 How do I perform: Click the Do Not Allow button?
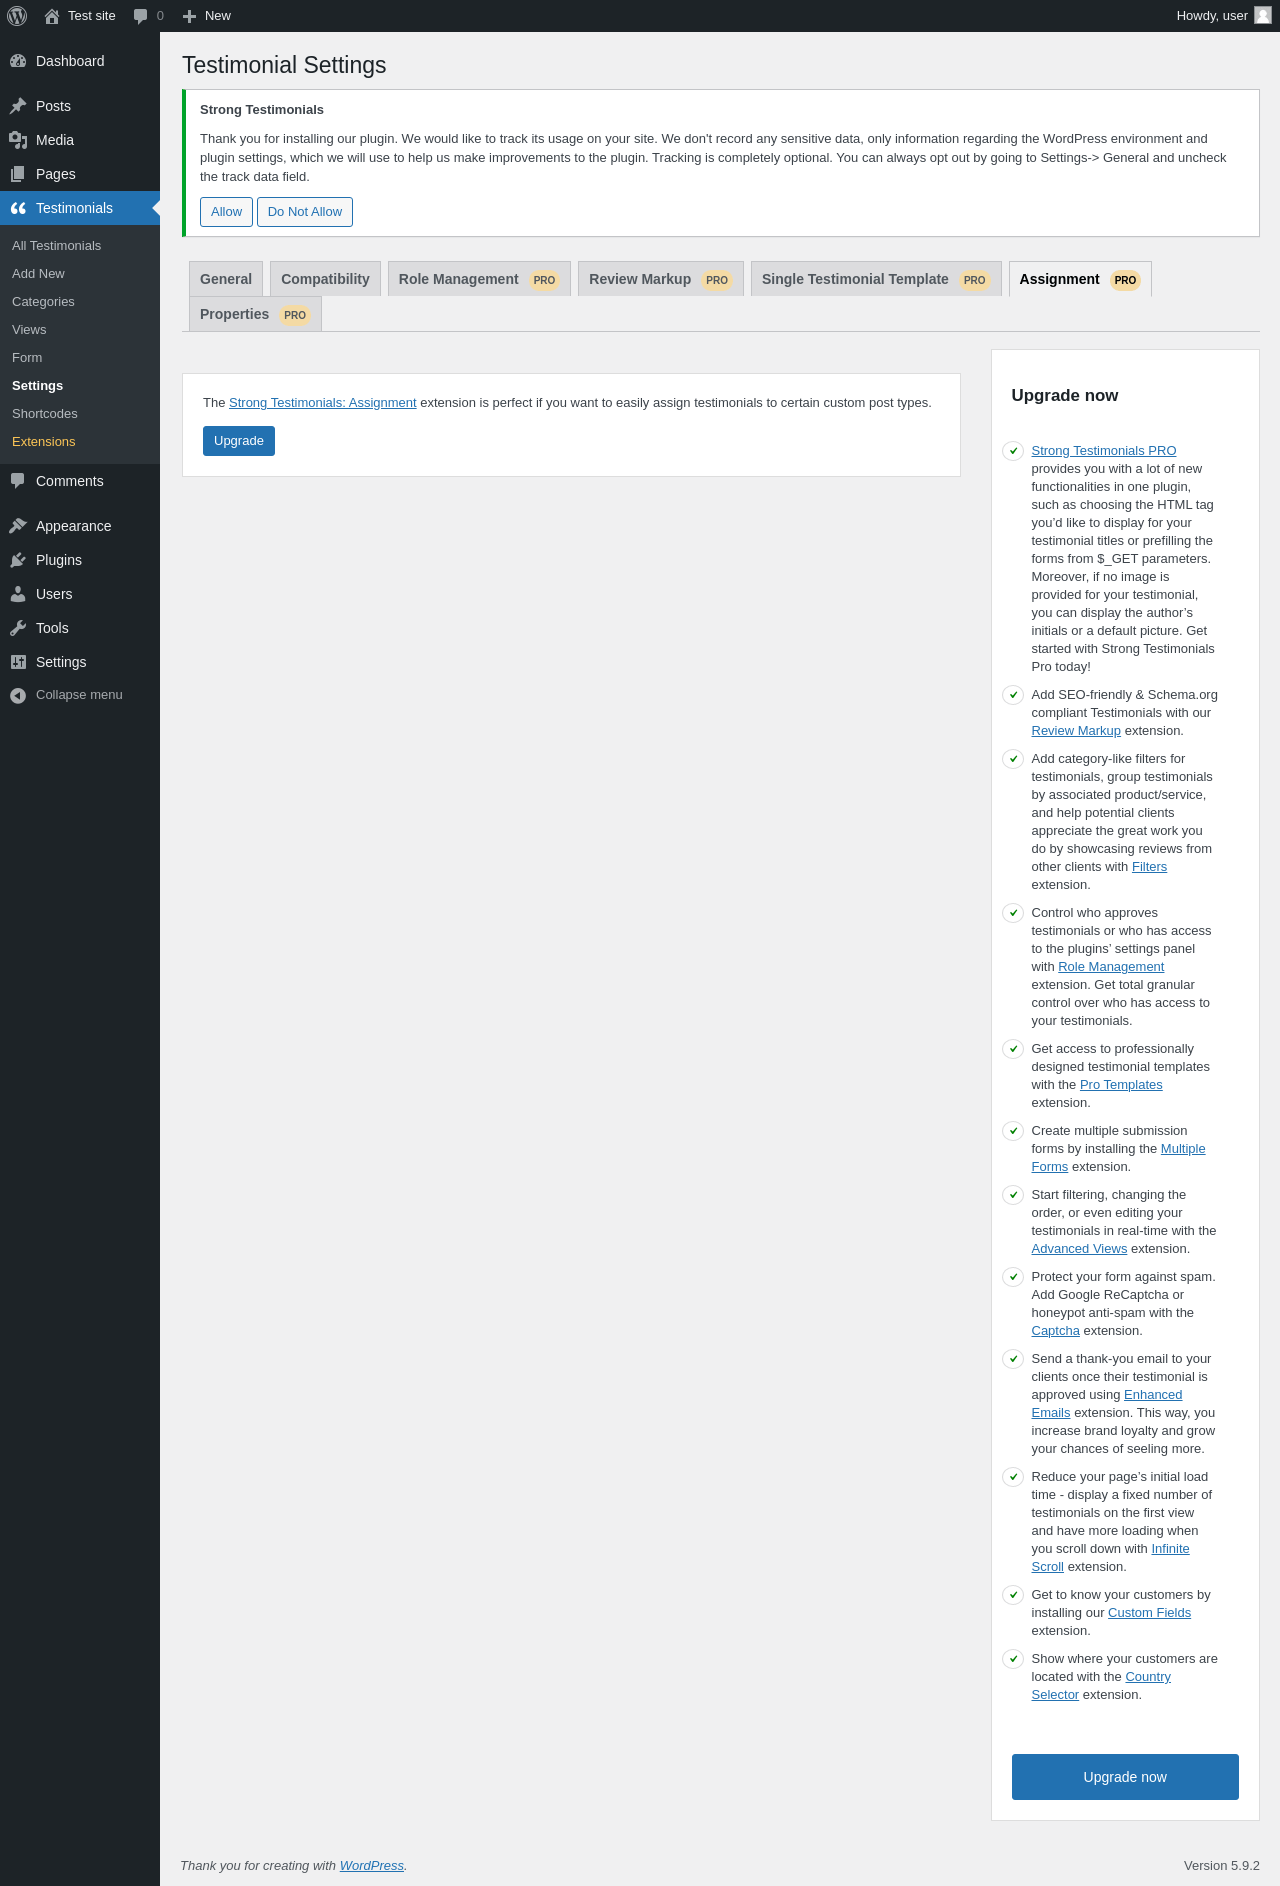click(x=305, y=212)
